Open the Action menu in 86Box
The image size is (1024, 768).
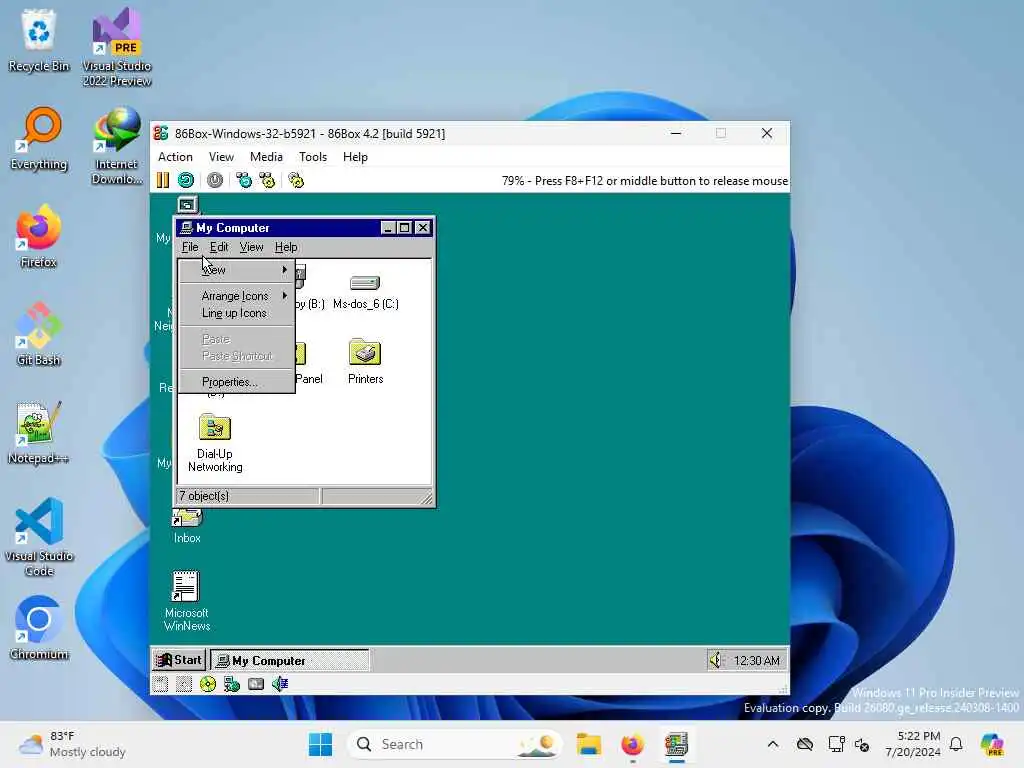[175, 157]
